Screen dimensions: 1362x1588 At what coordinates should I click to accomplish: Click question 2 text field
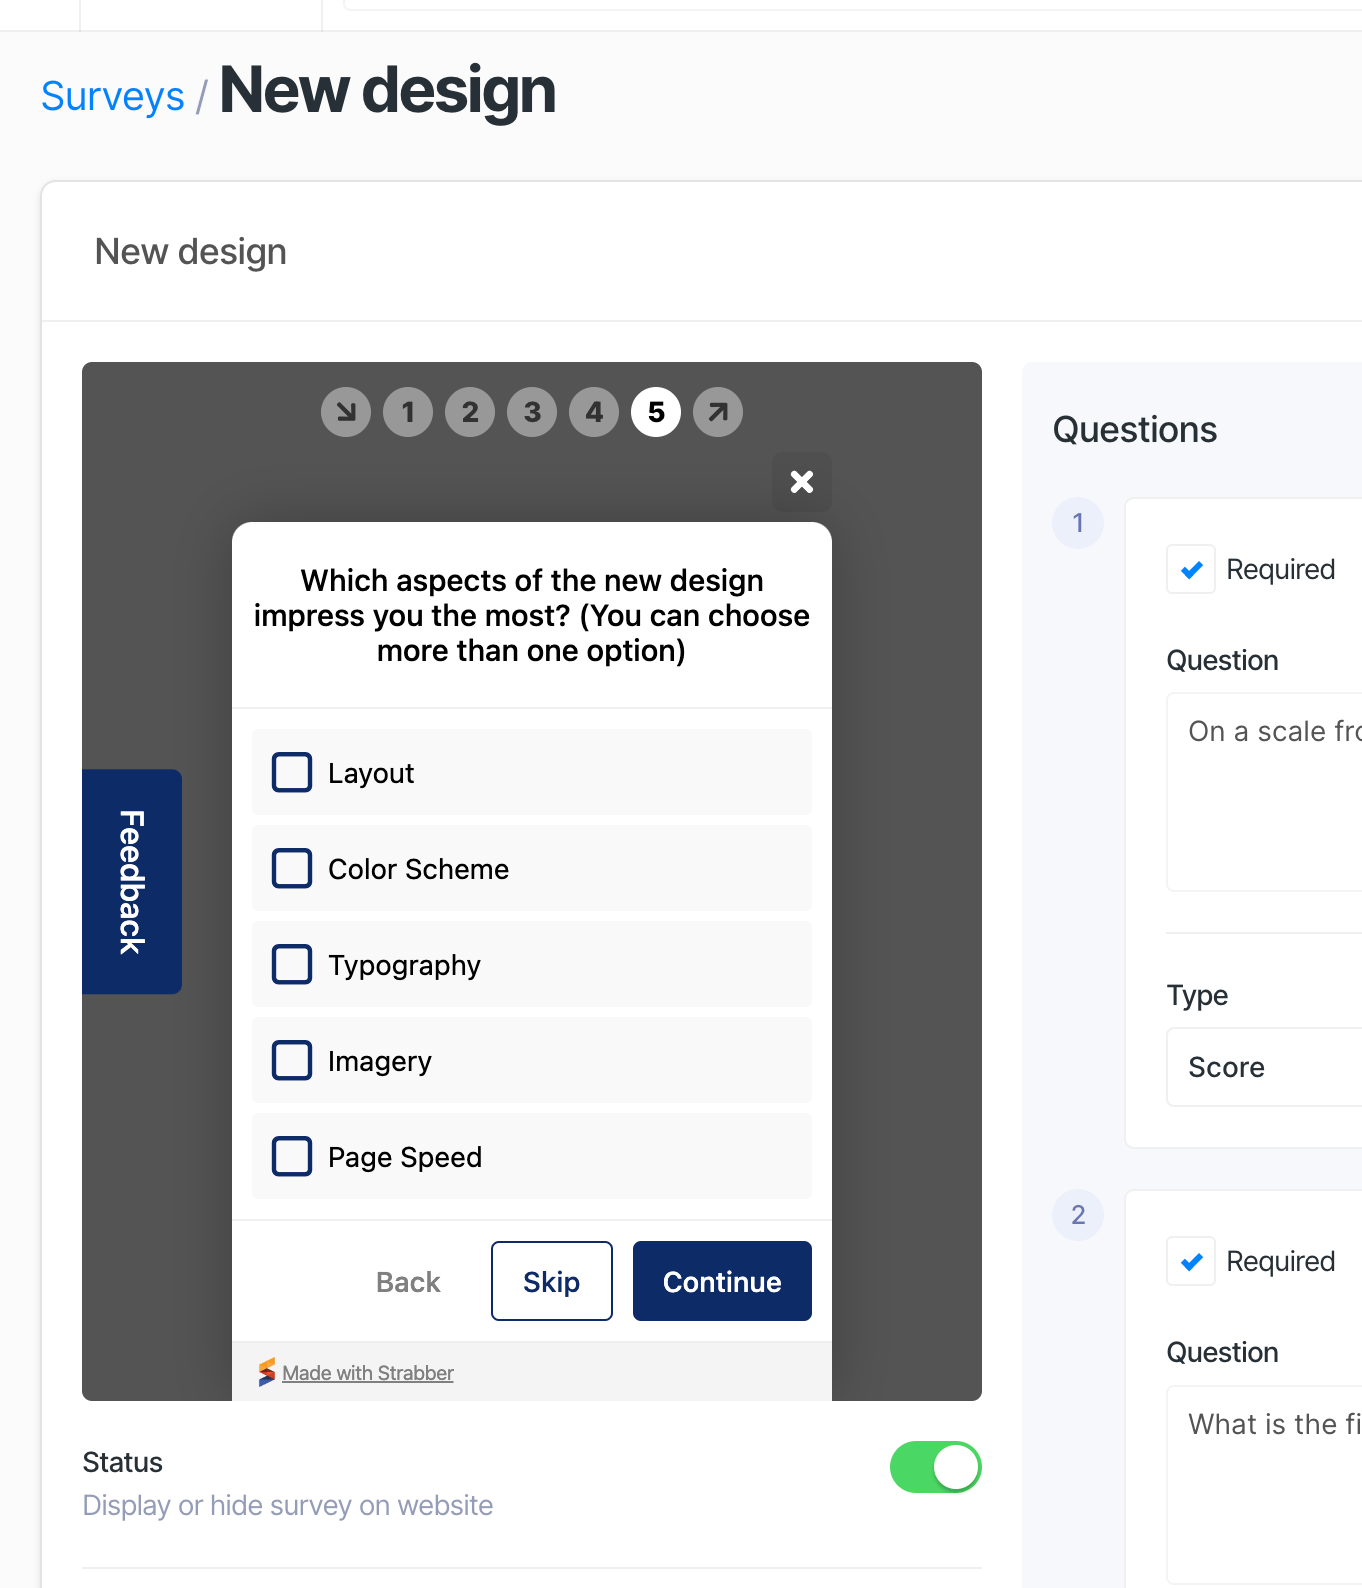1264,1484
